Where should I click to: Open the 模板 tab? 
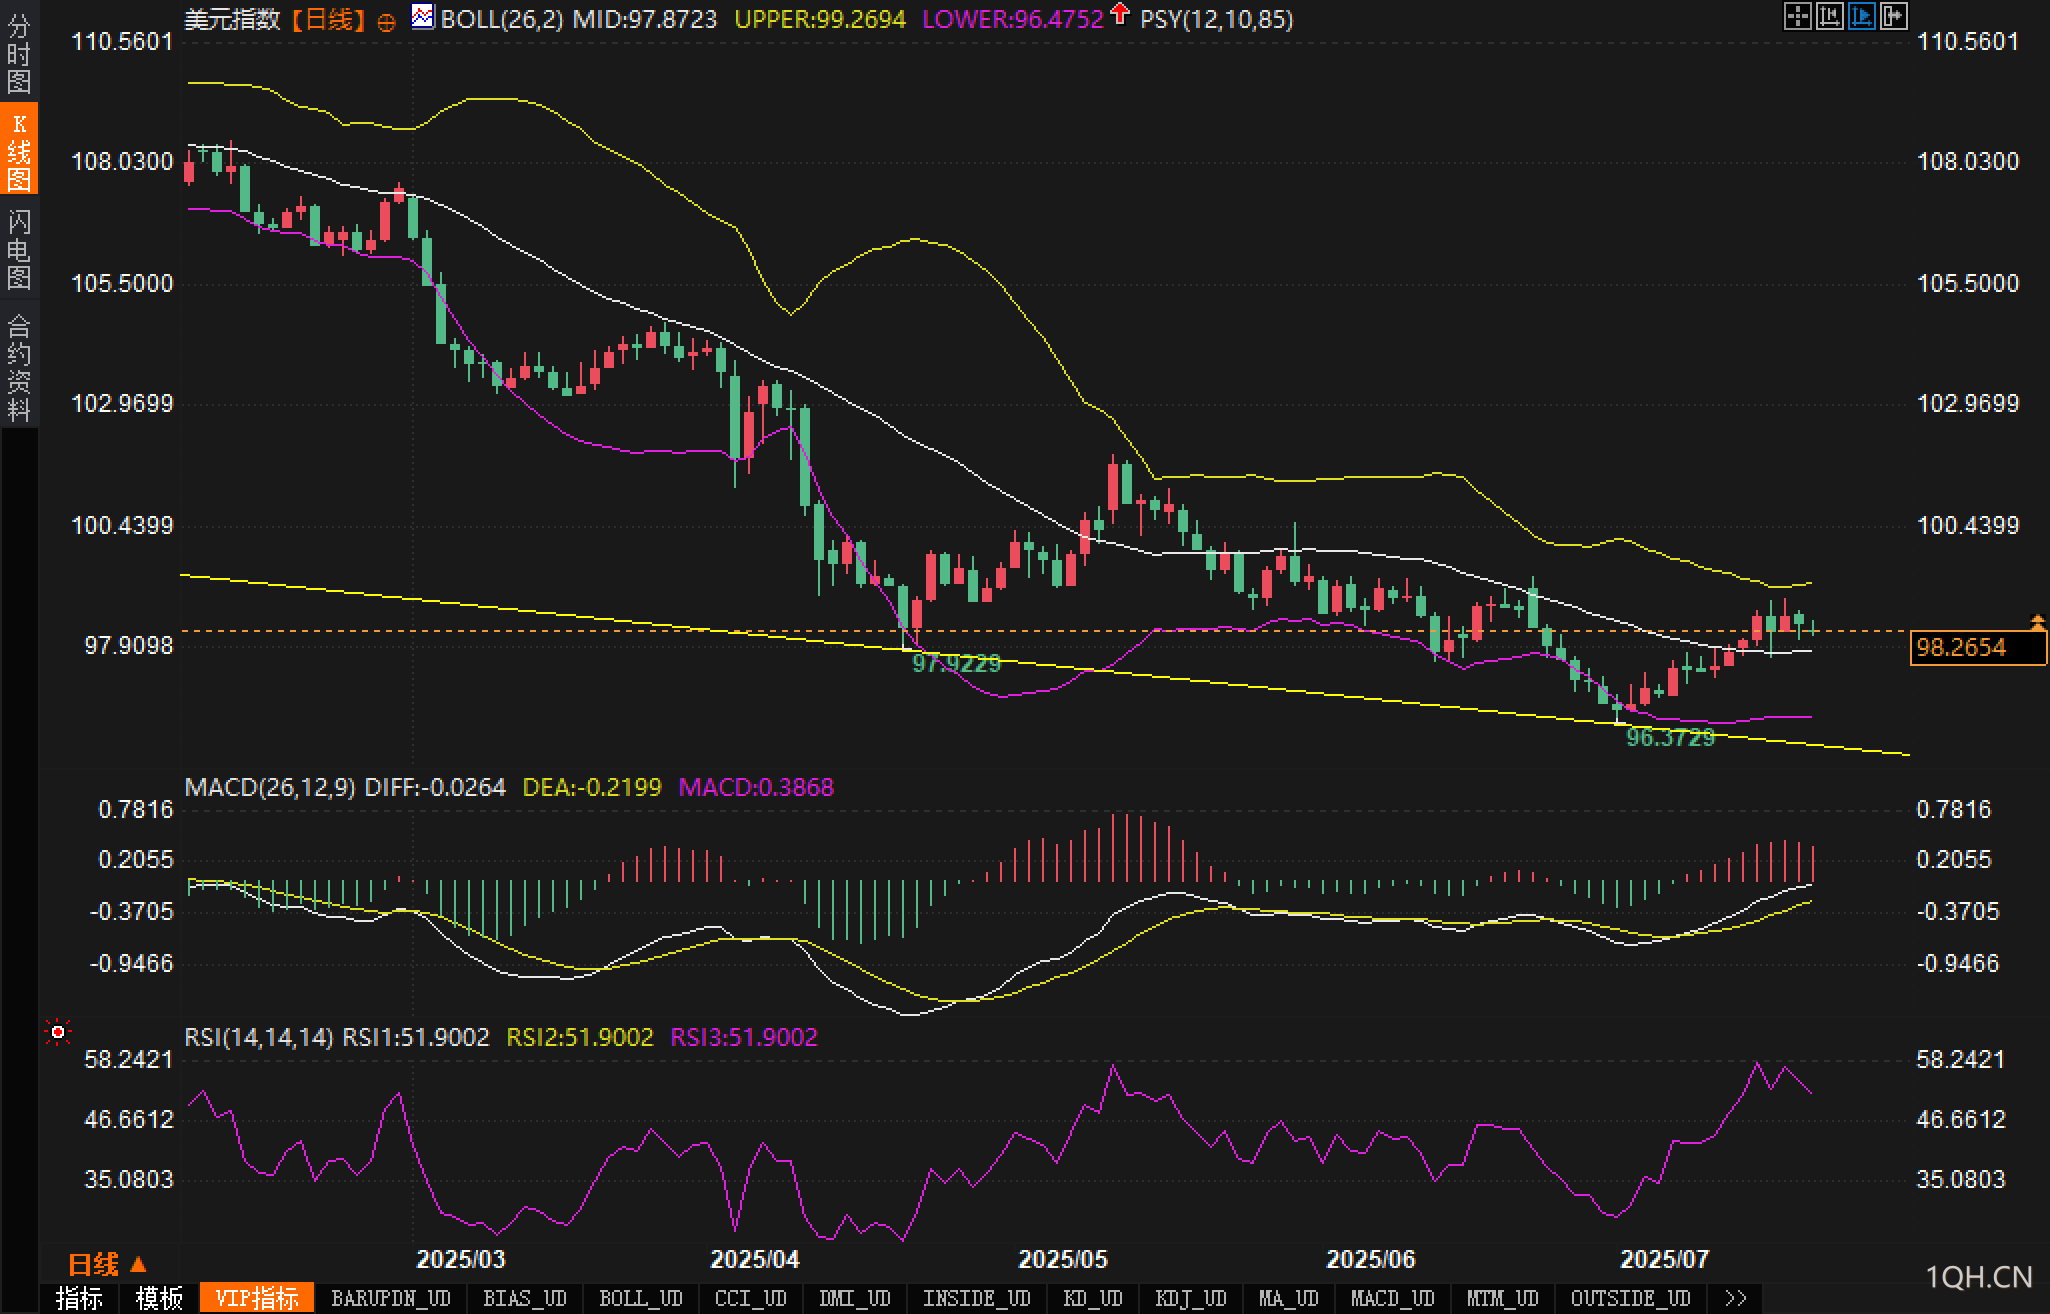[x=159, y=1298]
